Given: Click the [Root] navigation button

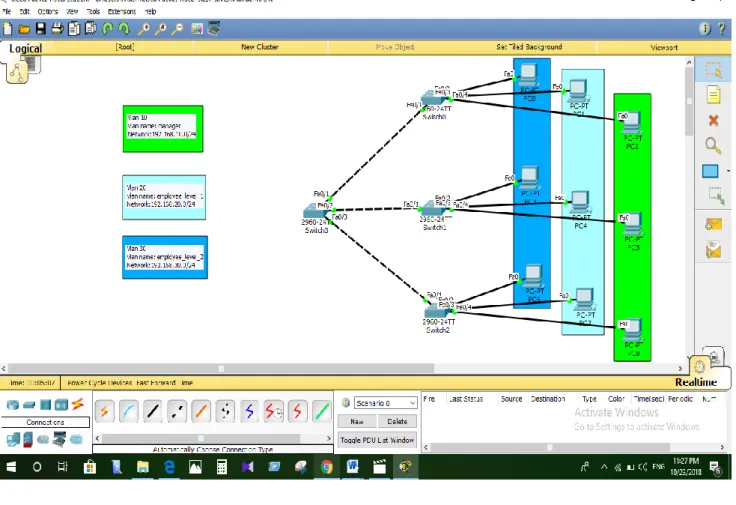Looking at the screenshot, I should click(125, 47).
